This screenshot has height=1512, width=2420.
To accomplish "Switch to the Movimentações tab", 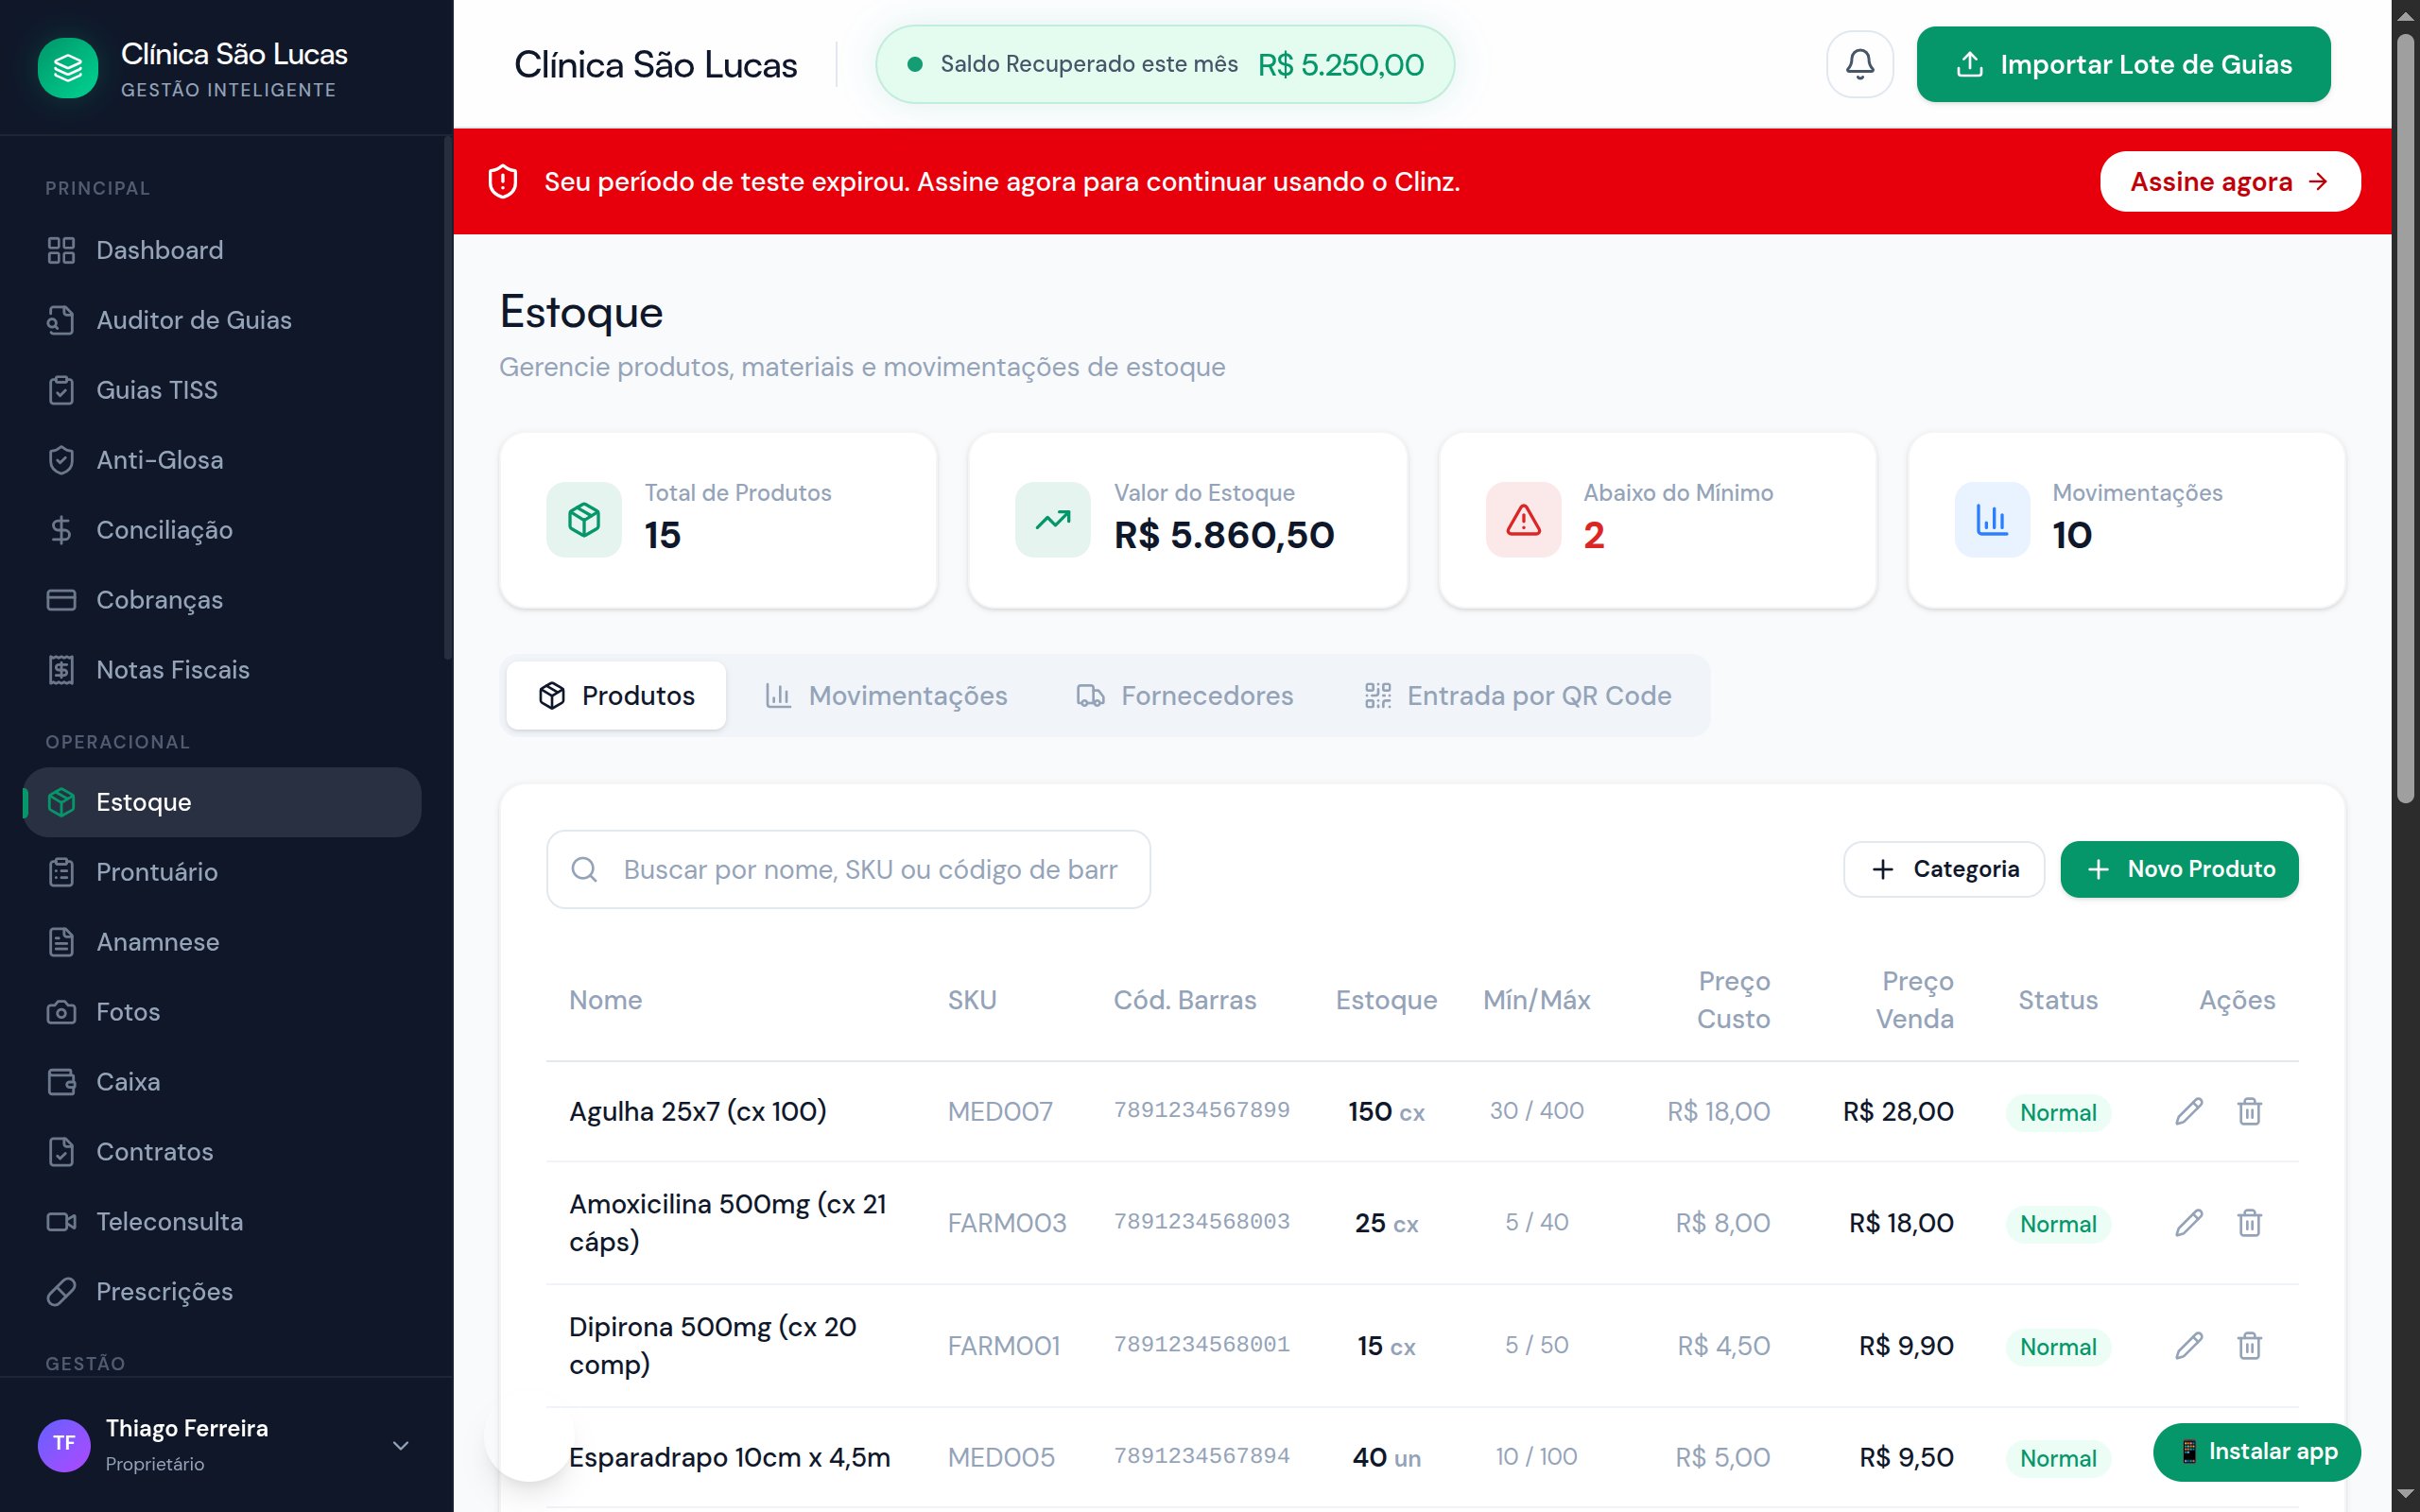I will click(x=886, y=695).
